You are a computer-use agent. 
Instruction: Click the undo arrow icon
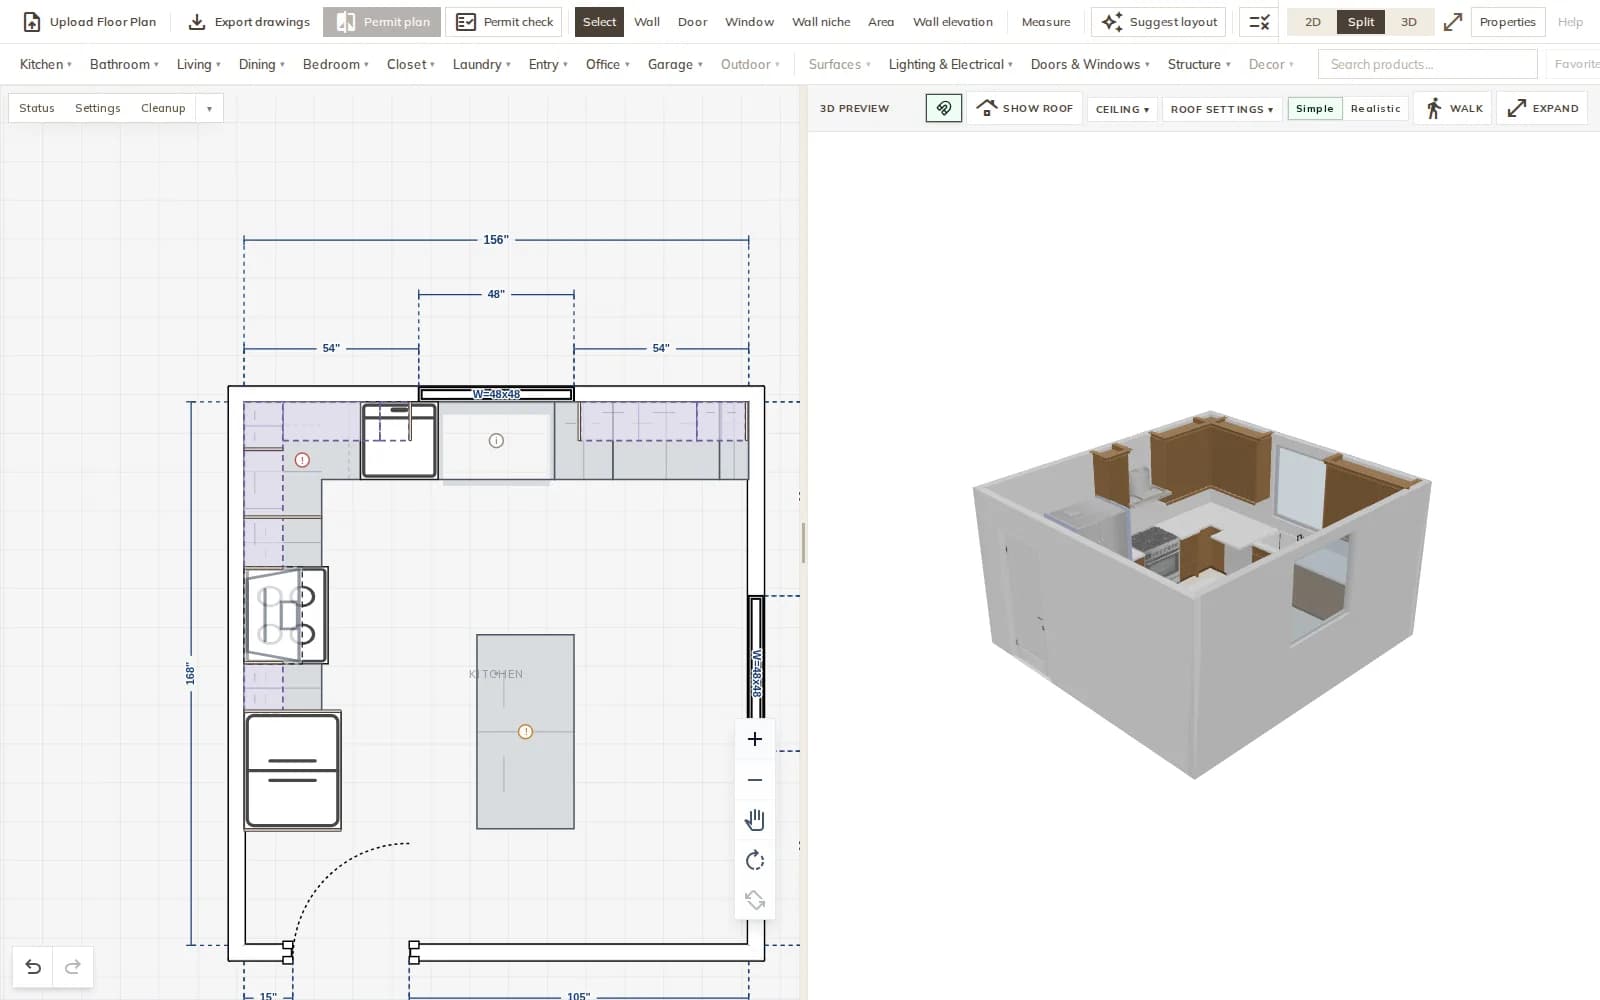pyautogui.click(x=33, y=967)
